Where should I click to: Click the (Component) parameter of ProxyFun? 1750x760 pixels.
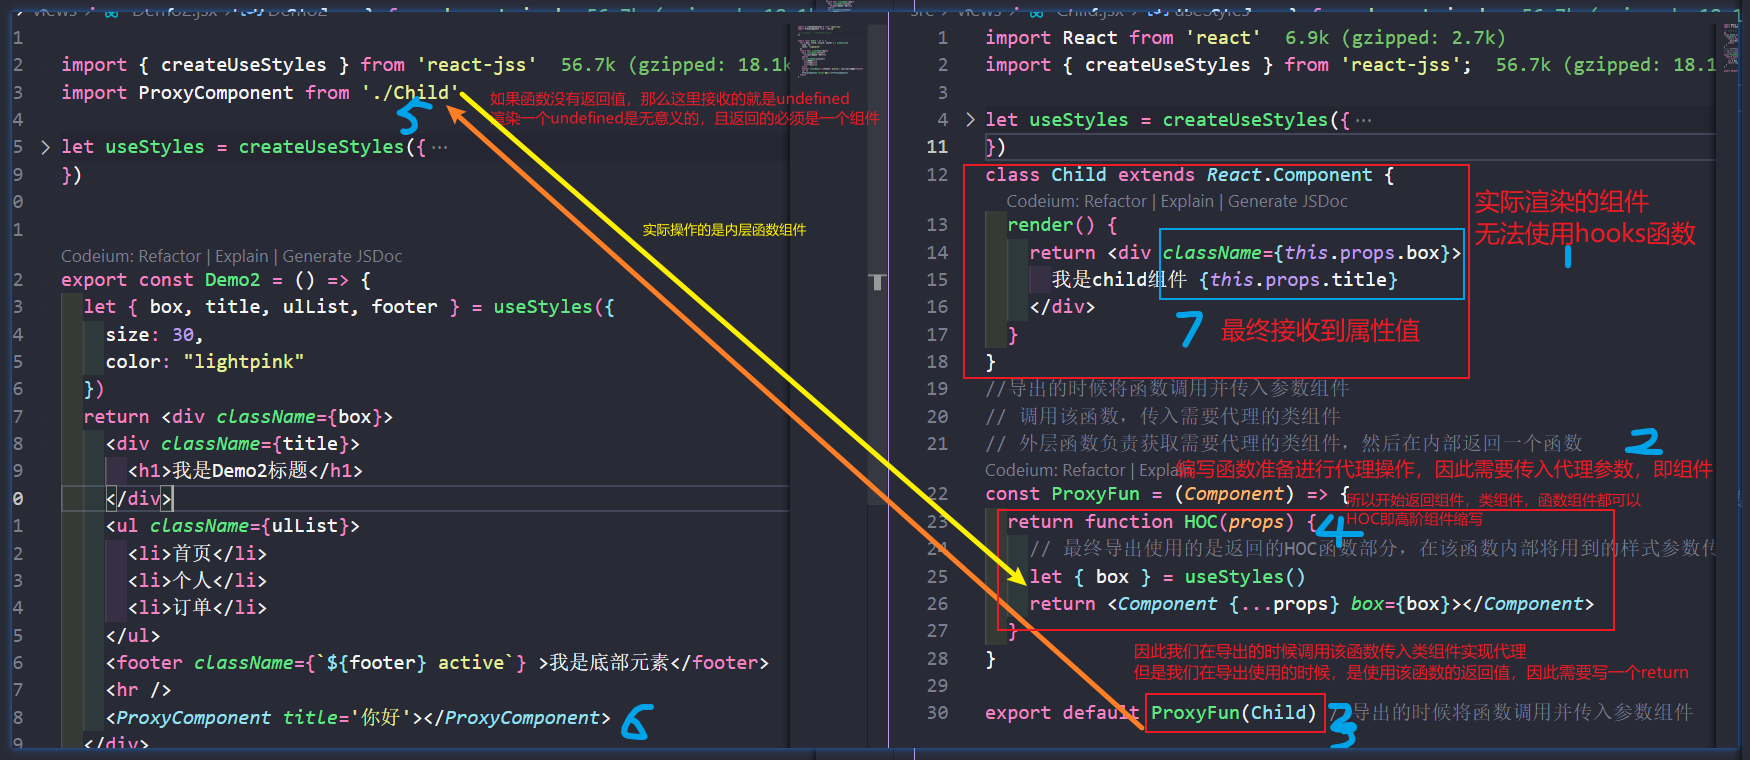pyautogui.click(x=1235, y=494)
